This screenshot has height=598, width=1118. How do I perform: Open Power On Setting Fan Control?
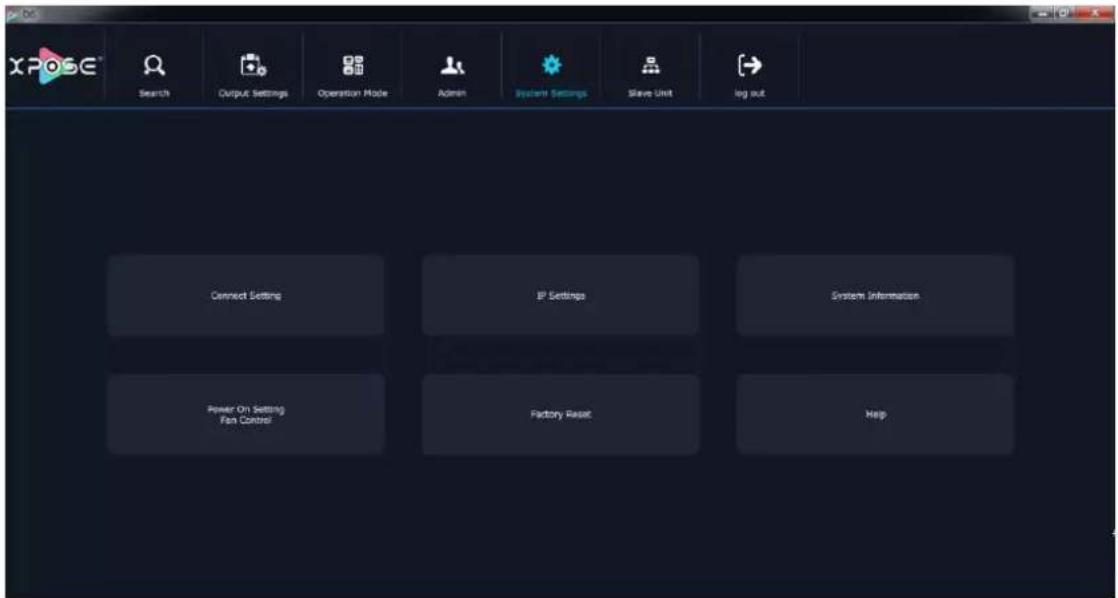coord(246,414)
